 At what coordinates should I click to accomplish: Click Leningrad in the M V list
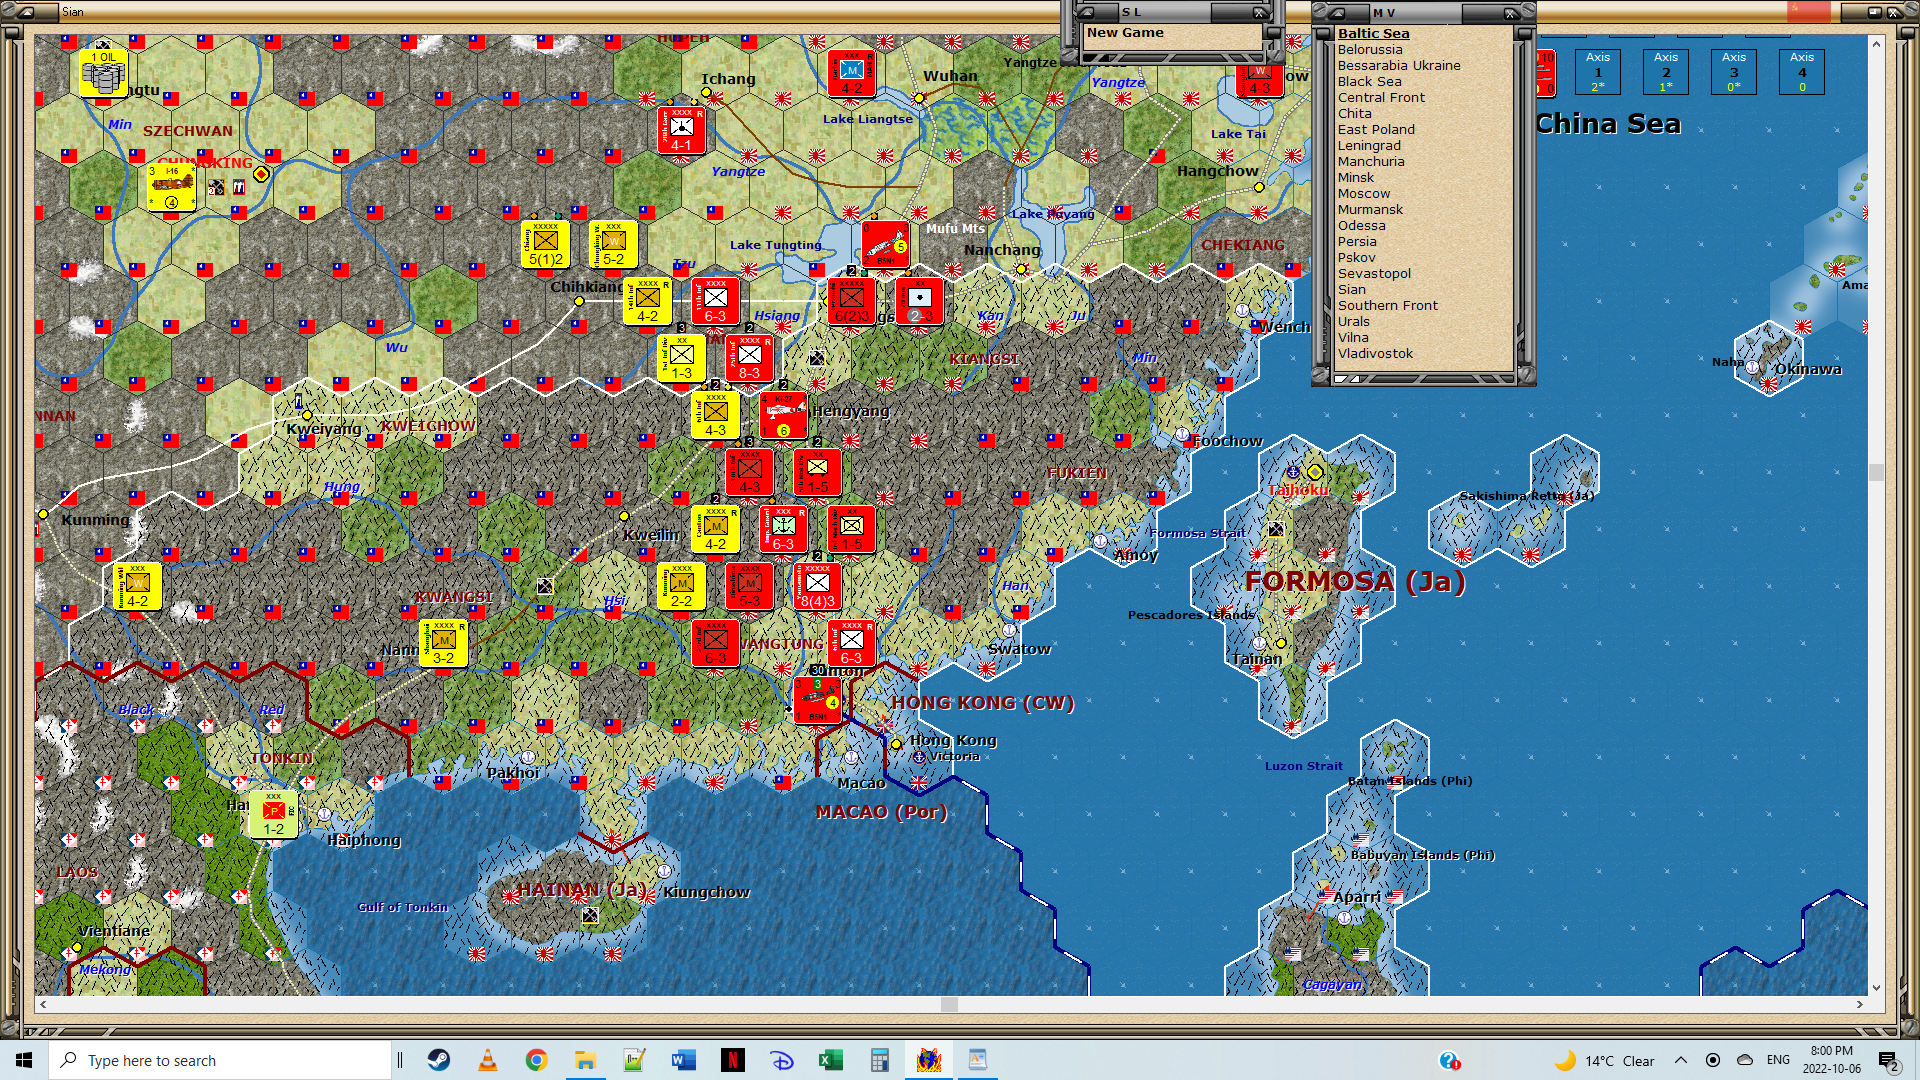[1369, 145]
